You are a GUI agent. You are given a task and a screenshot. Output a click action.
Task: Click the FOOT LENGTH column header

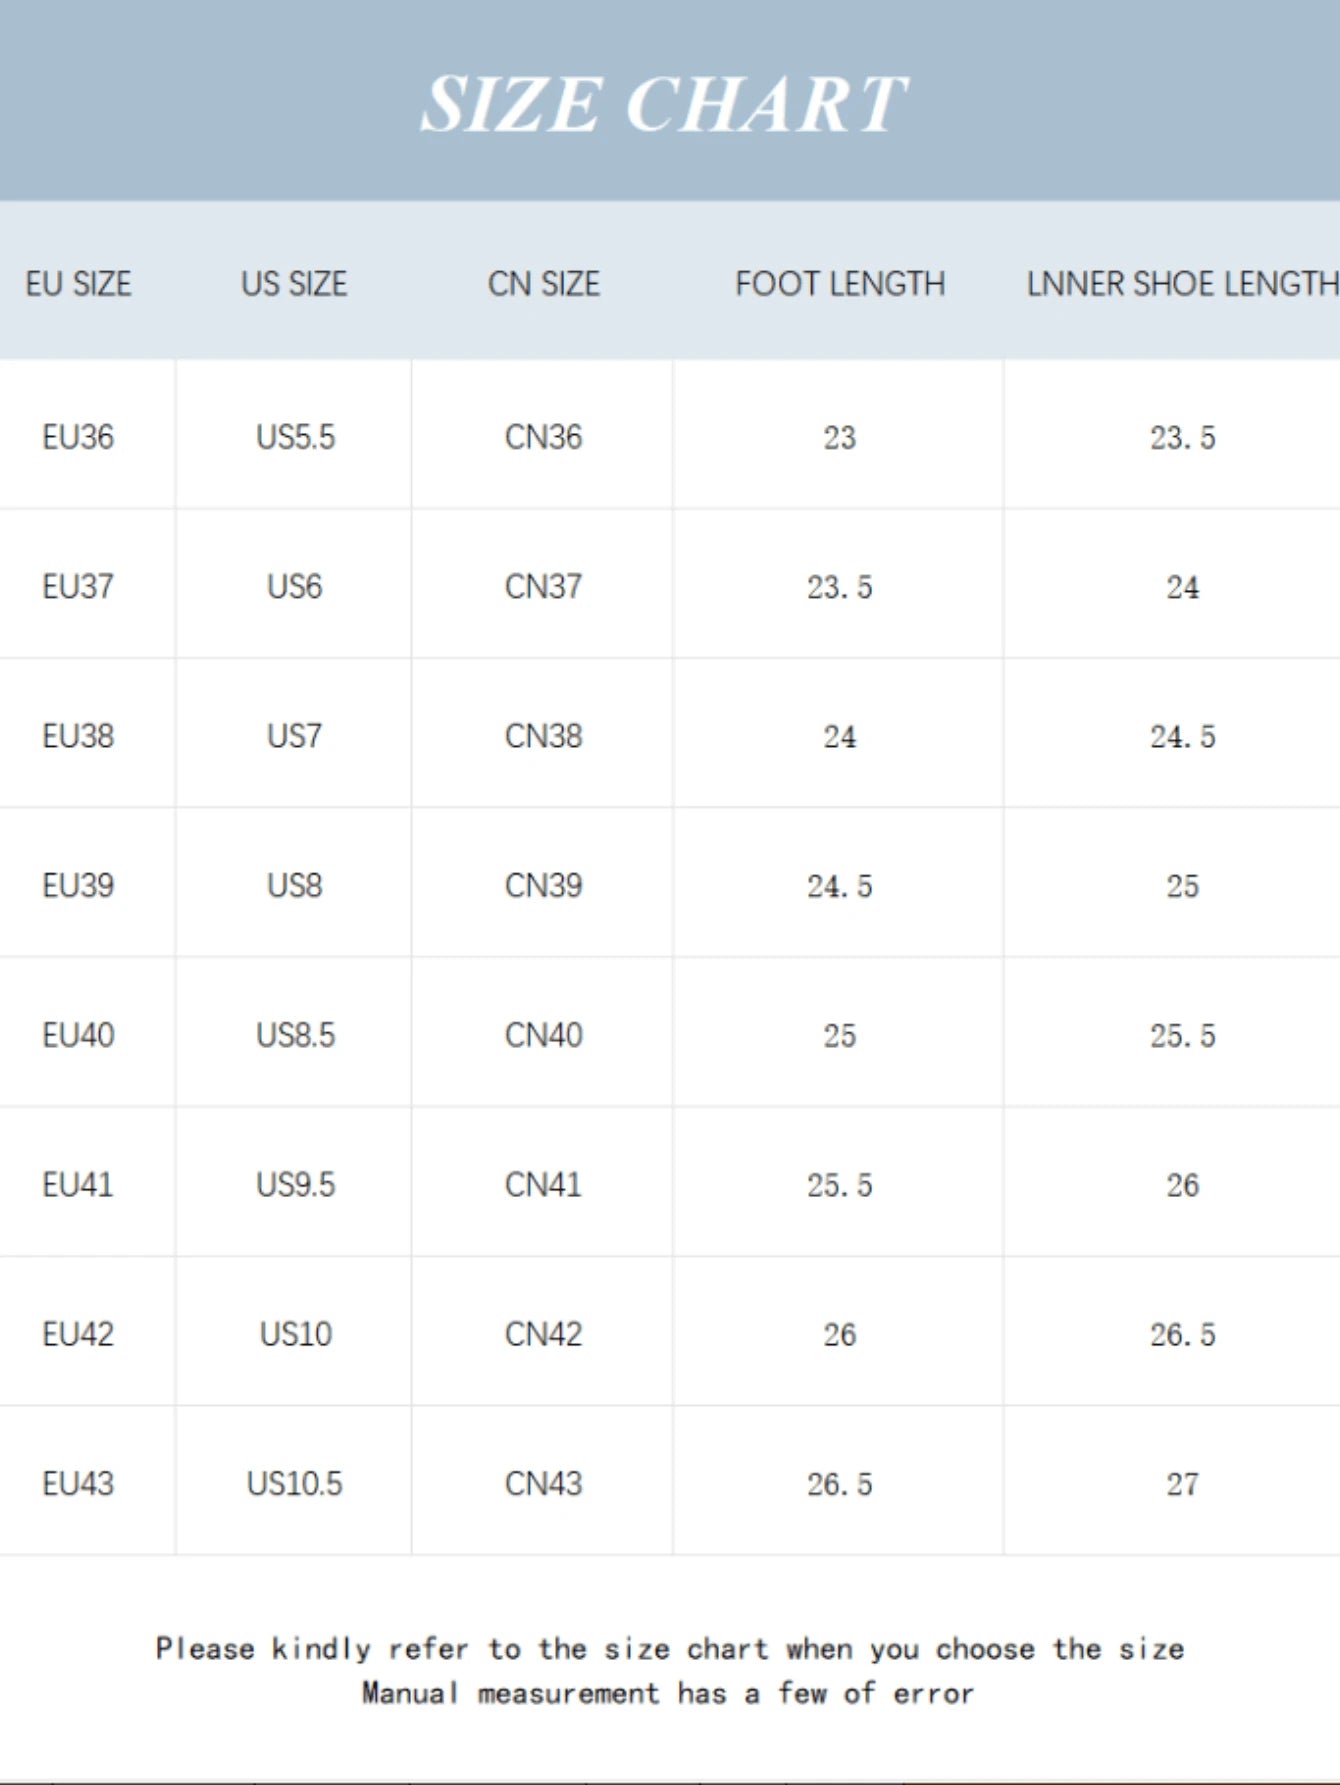[840, 284]
